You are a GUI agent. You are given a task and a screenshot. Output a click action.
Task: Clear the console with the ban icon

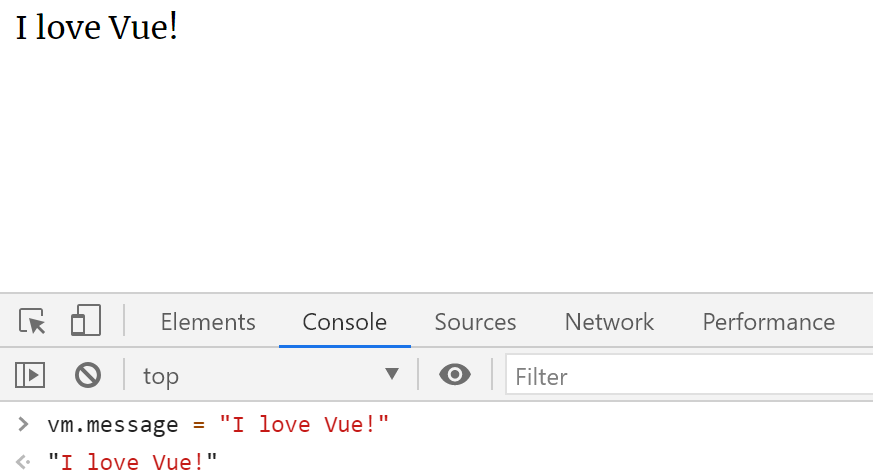point(88,375)
